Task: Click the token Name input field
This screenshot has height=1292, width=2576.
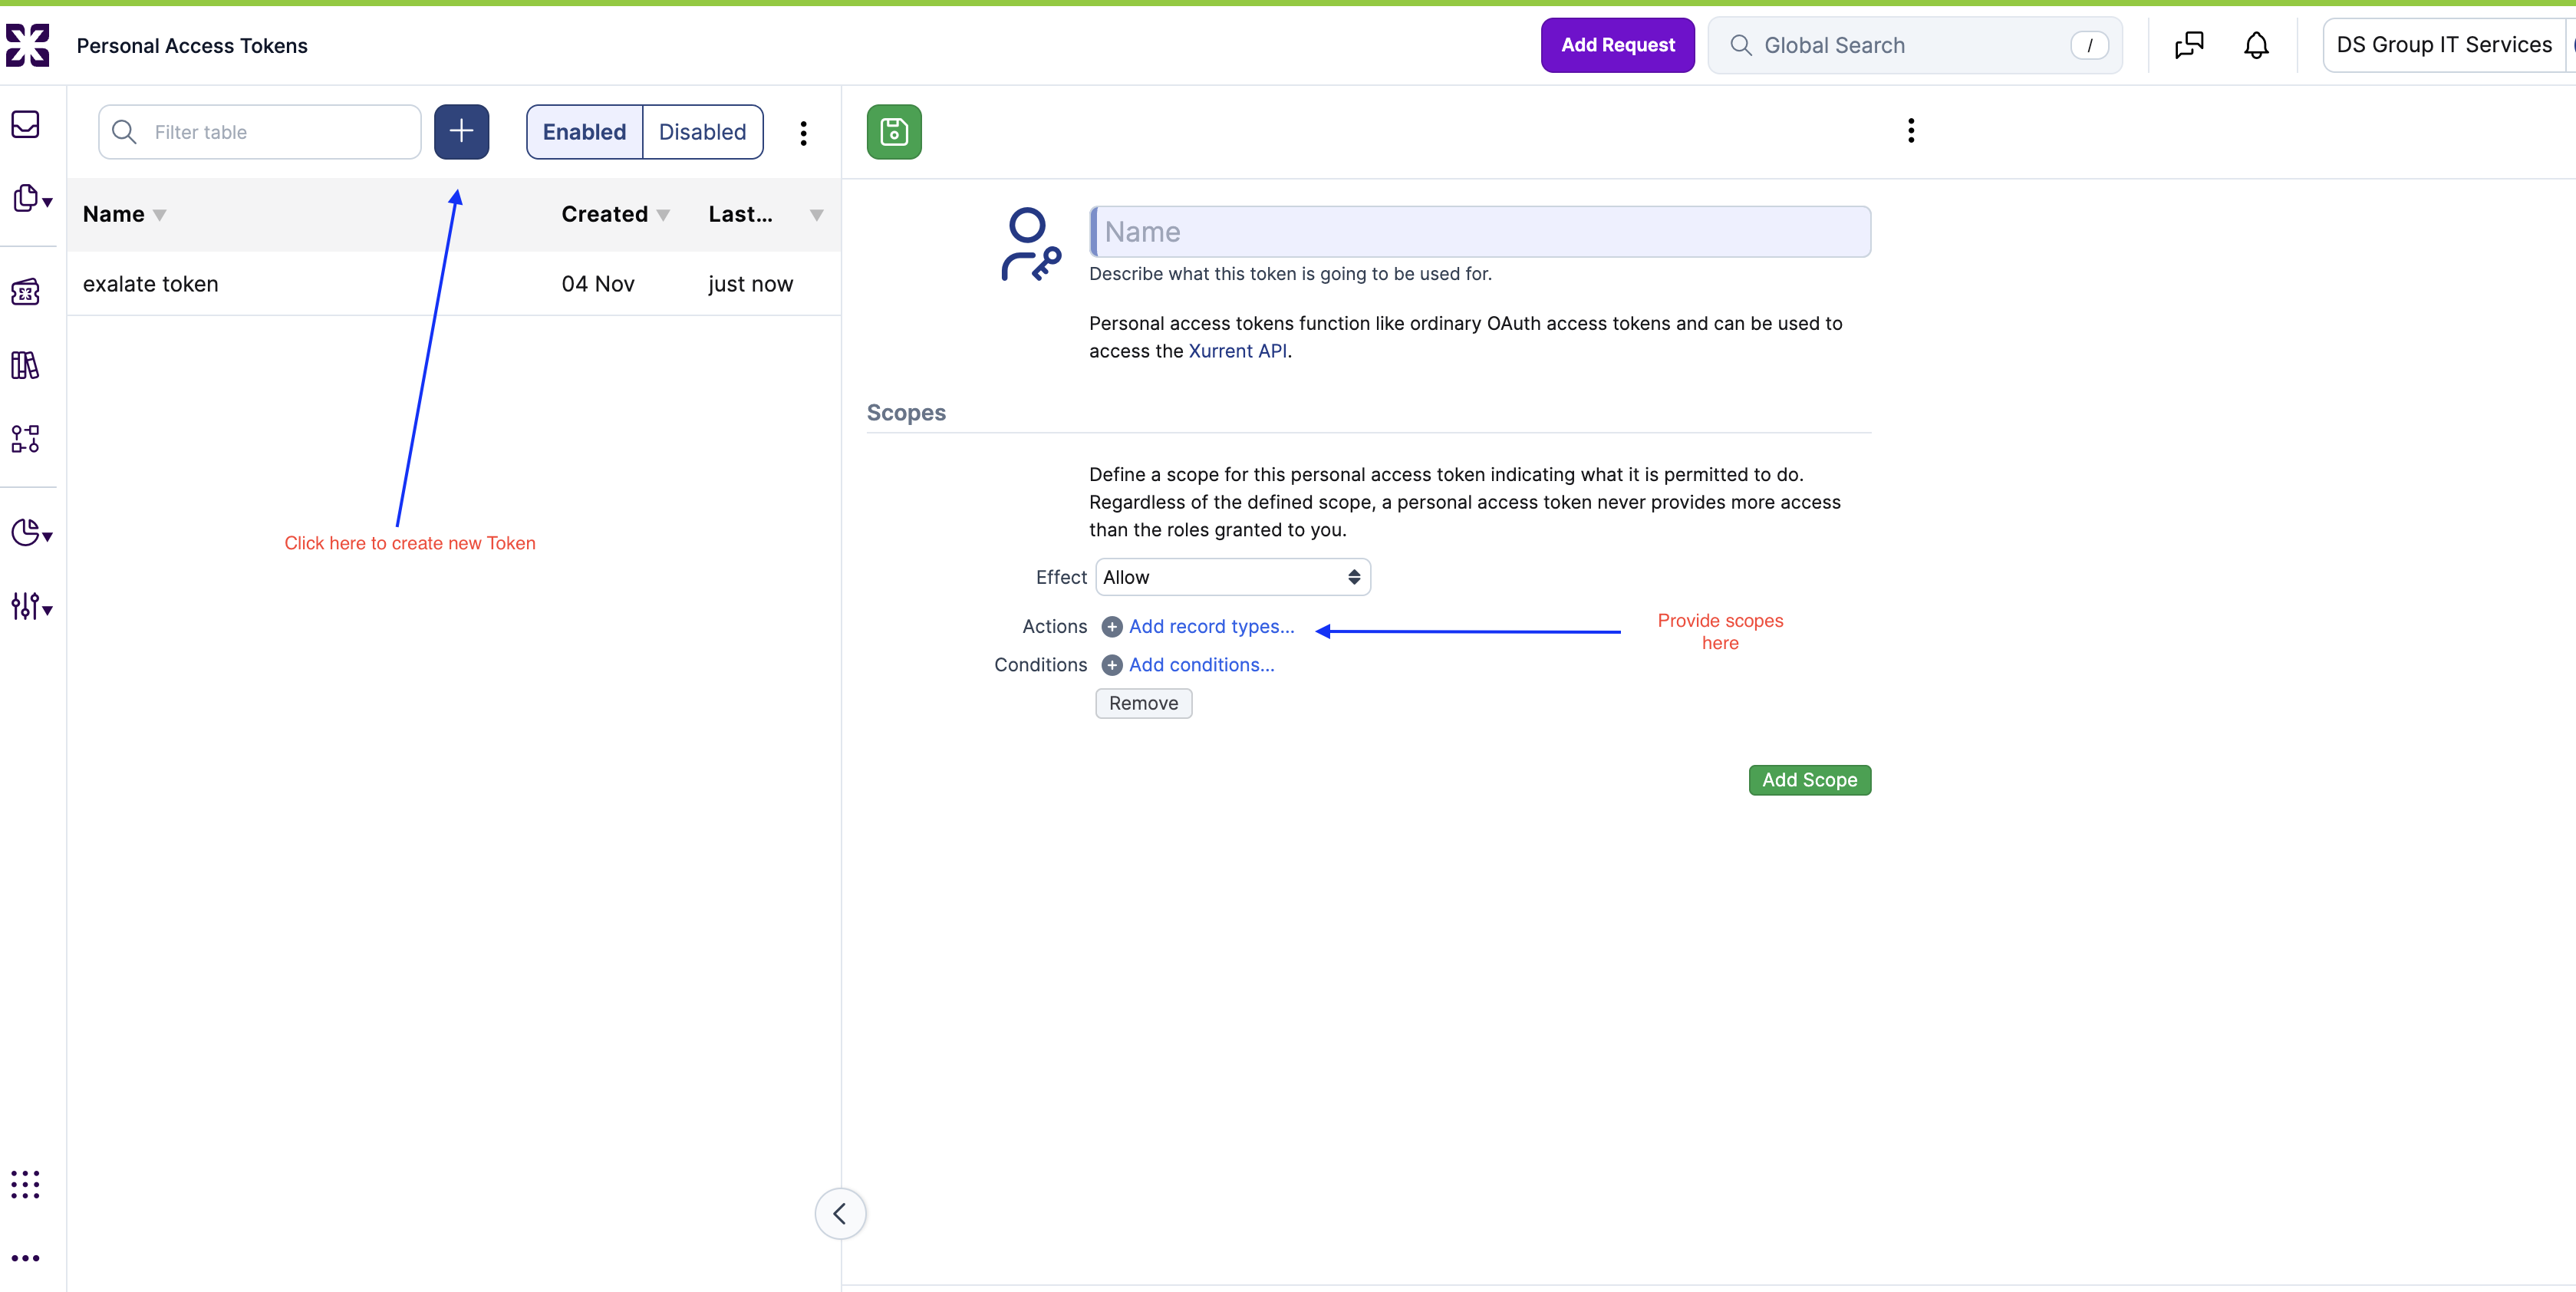Action: click(x=1480, y=232)
